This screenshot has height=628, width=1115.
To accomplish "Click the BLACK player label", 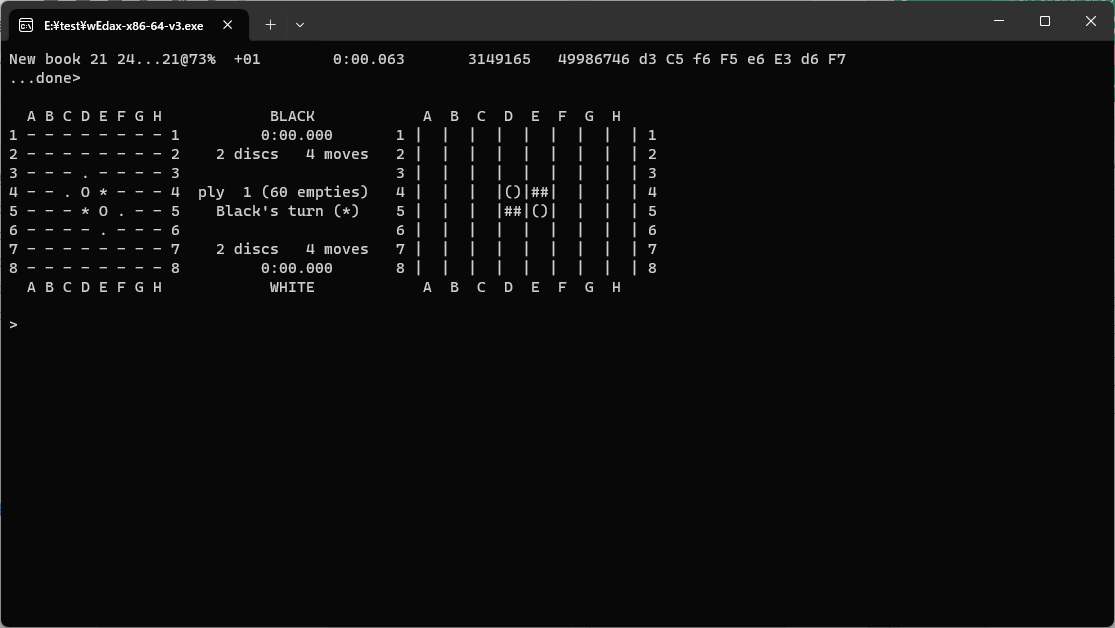I will (292, 116).
